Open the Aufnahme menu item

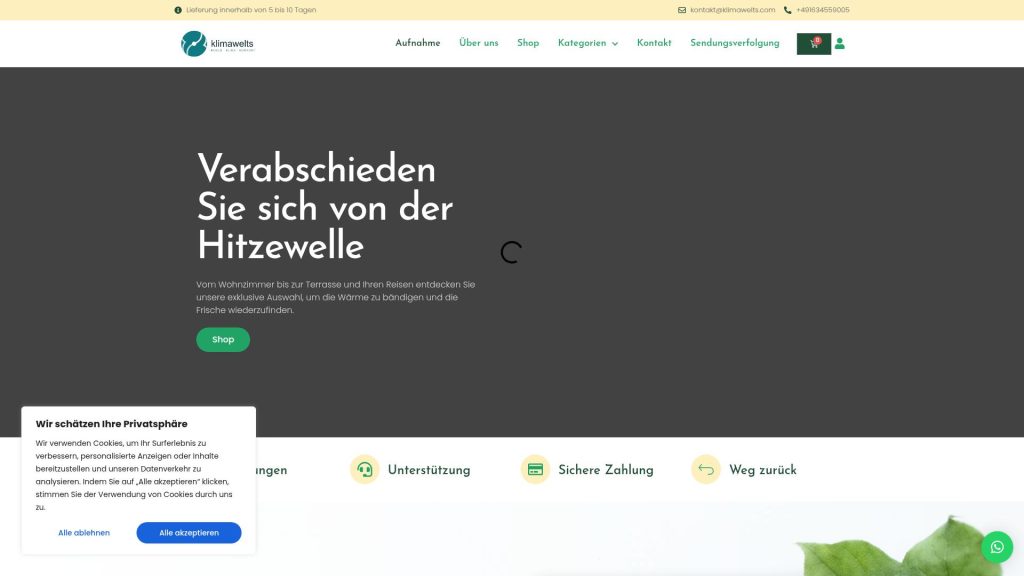(417, 43)
